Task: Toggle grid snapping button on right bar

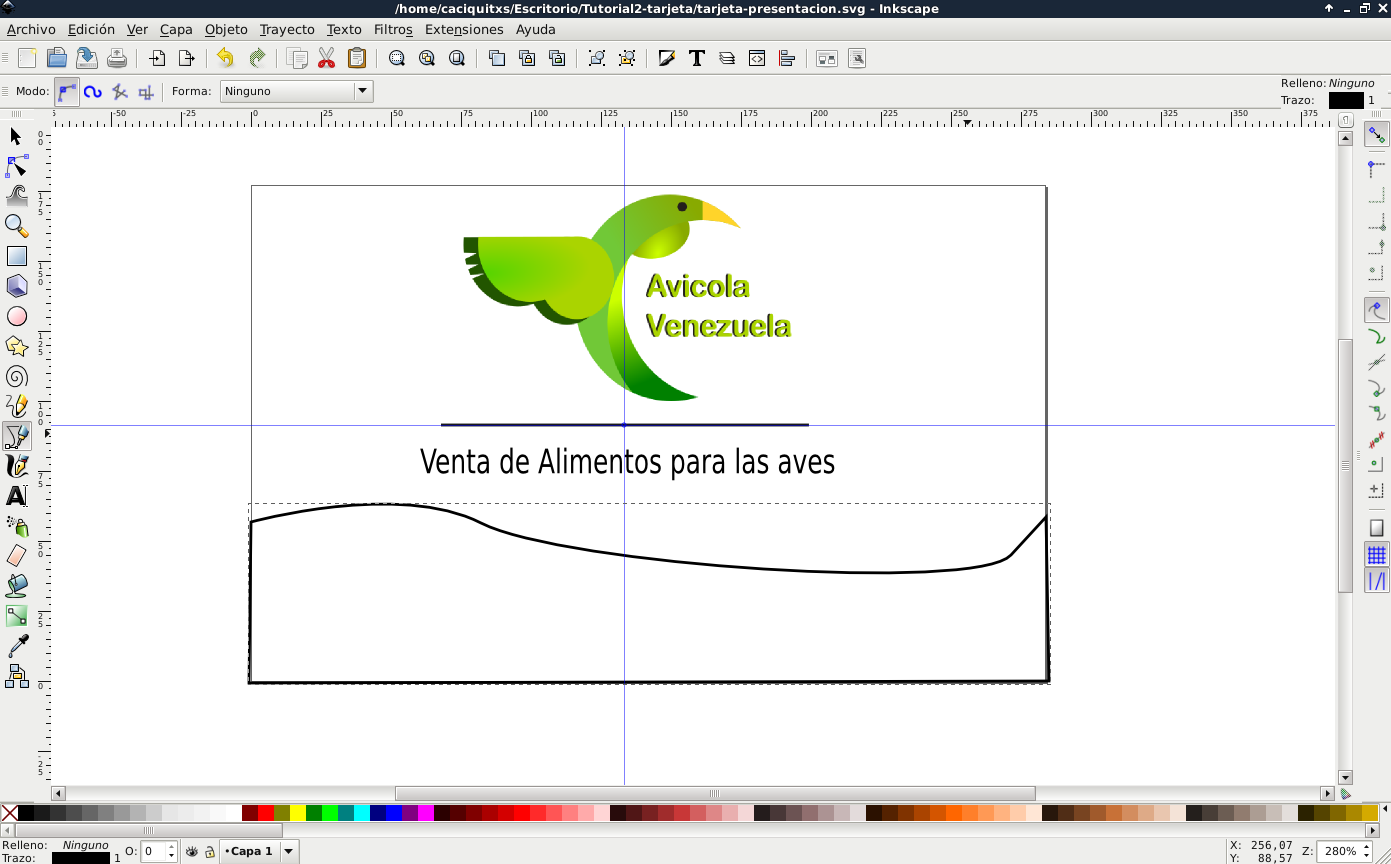Action: [x=1377, y=555]
